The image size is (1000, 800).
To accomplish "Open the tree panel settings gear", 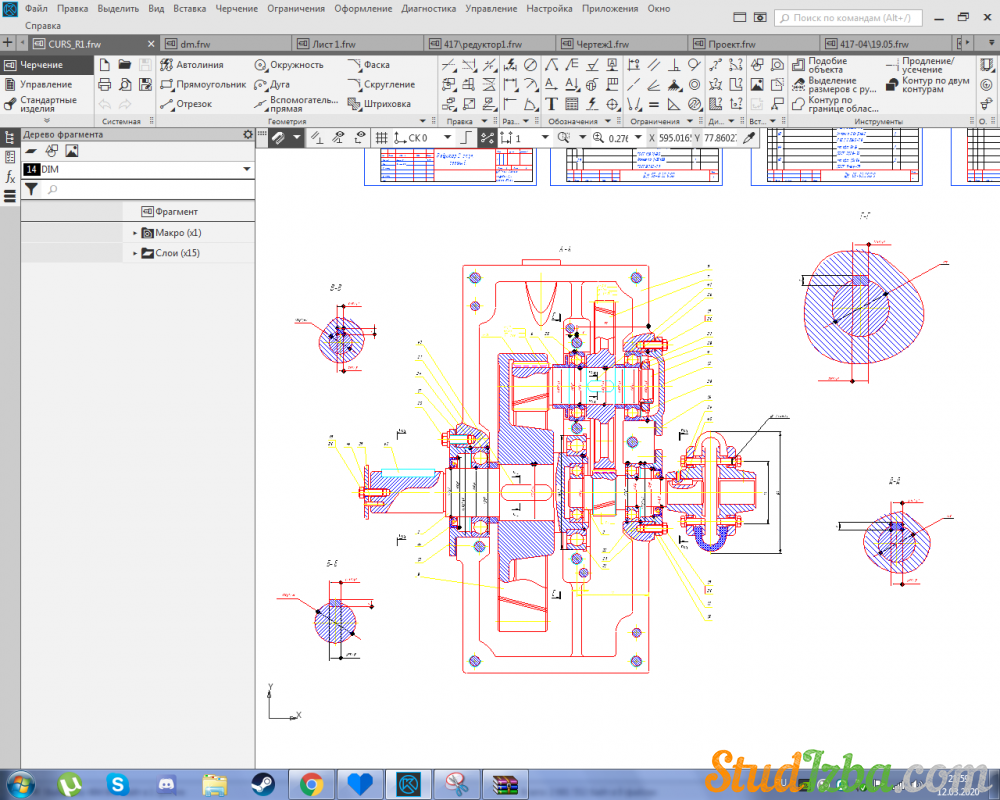I will pos(247,134).
